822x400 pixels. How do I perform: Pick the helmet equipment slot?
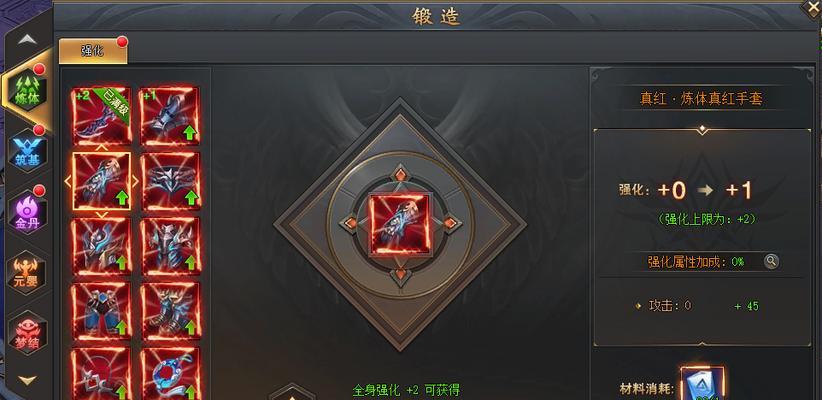[x=102, y=246]
